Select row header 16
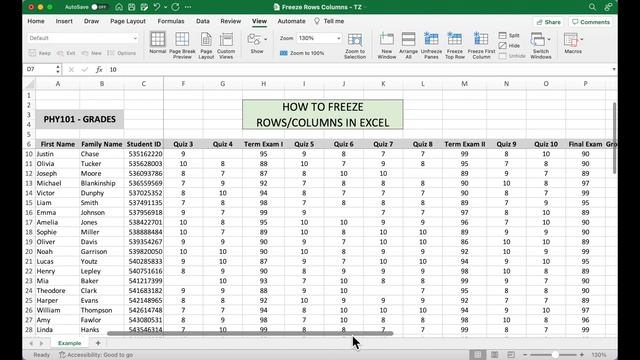640x360 pixels. point(29,213)
